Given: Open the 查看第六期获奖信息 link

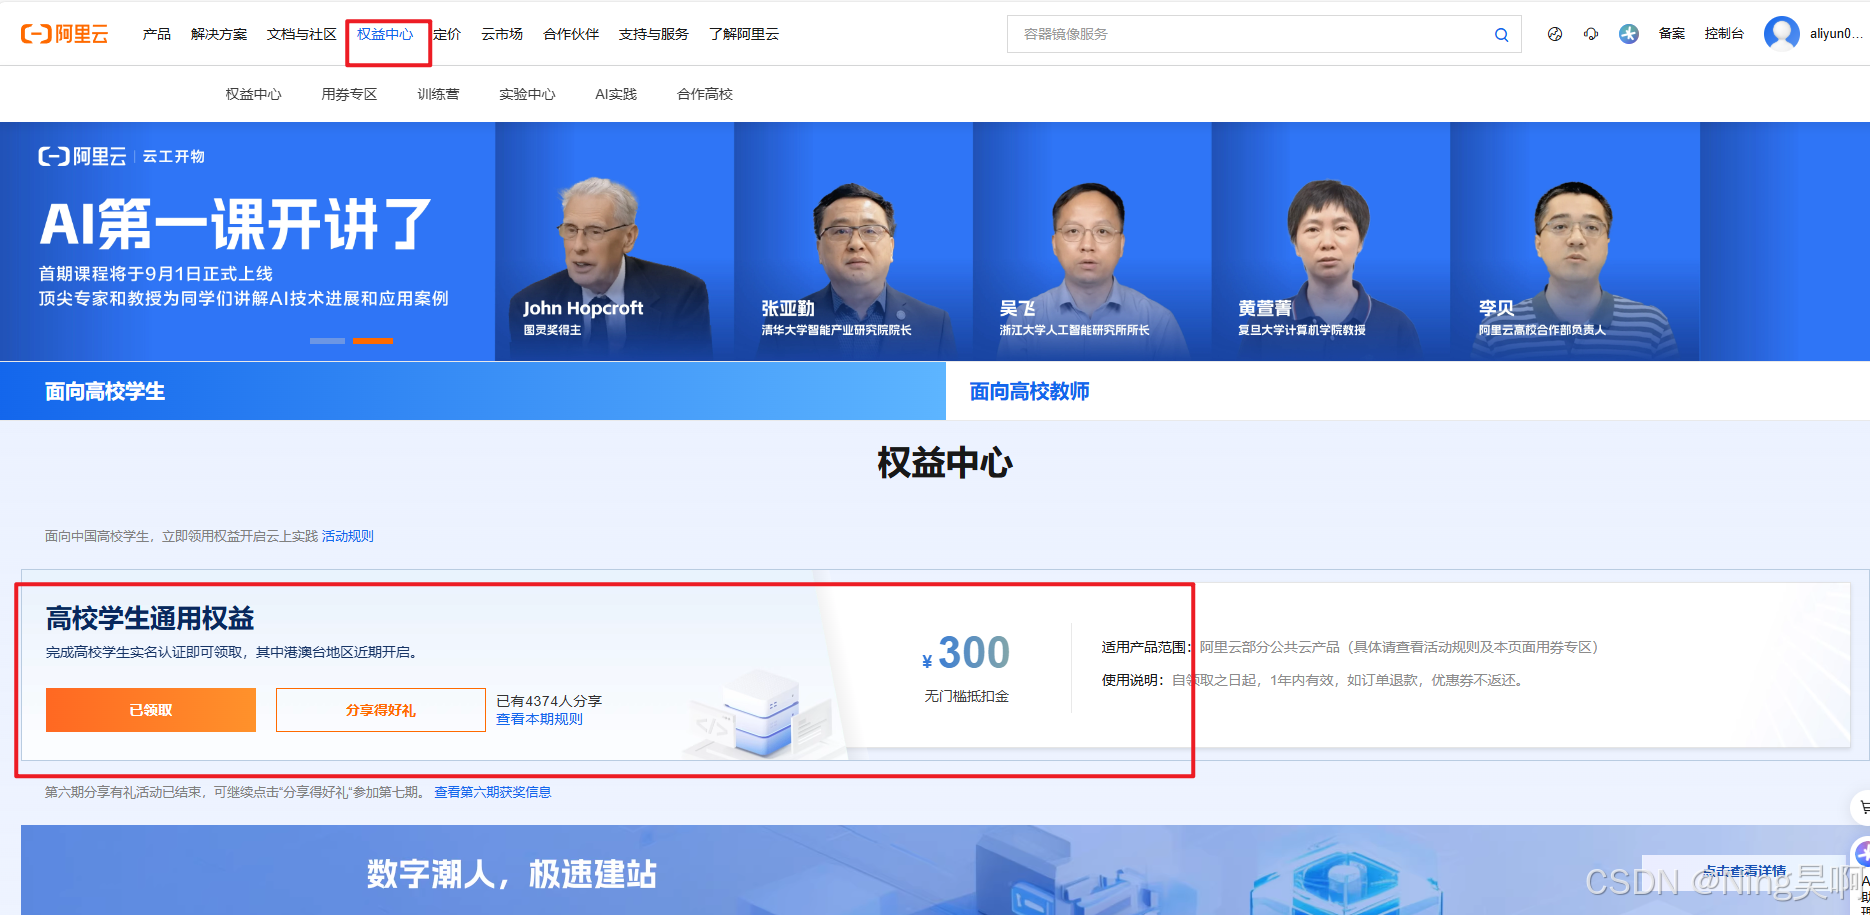Looking at the screenshot, I should click(492, 792).
